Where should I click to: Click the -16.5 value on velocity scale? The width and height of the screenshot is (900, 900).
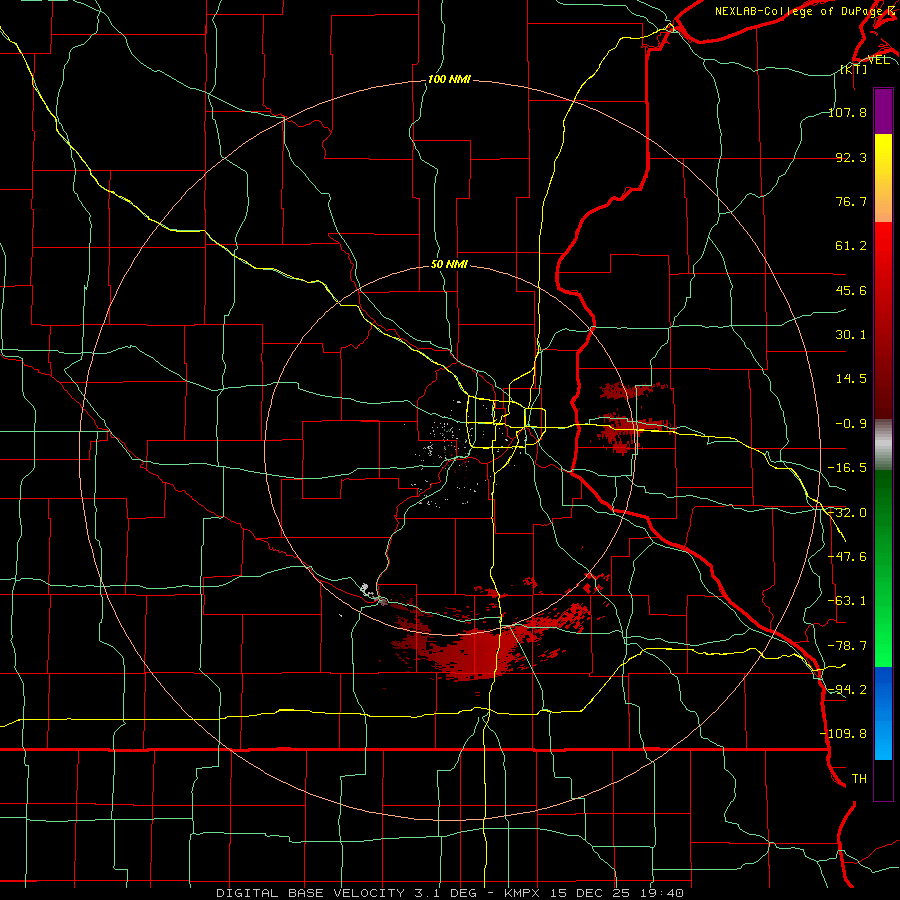tap(848, 468)
